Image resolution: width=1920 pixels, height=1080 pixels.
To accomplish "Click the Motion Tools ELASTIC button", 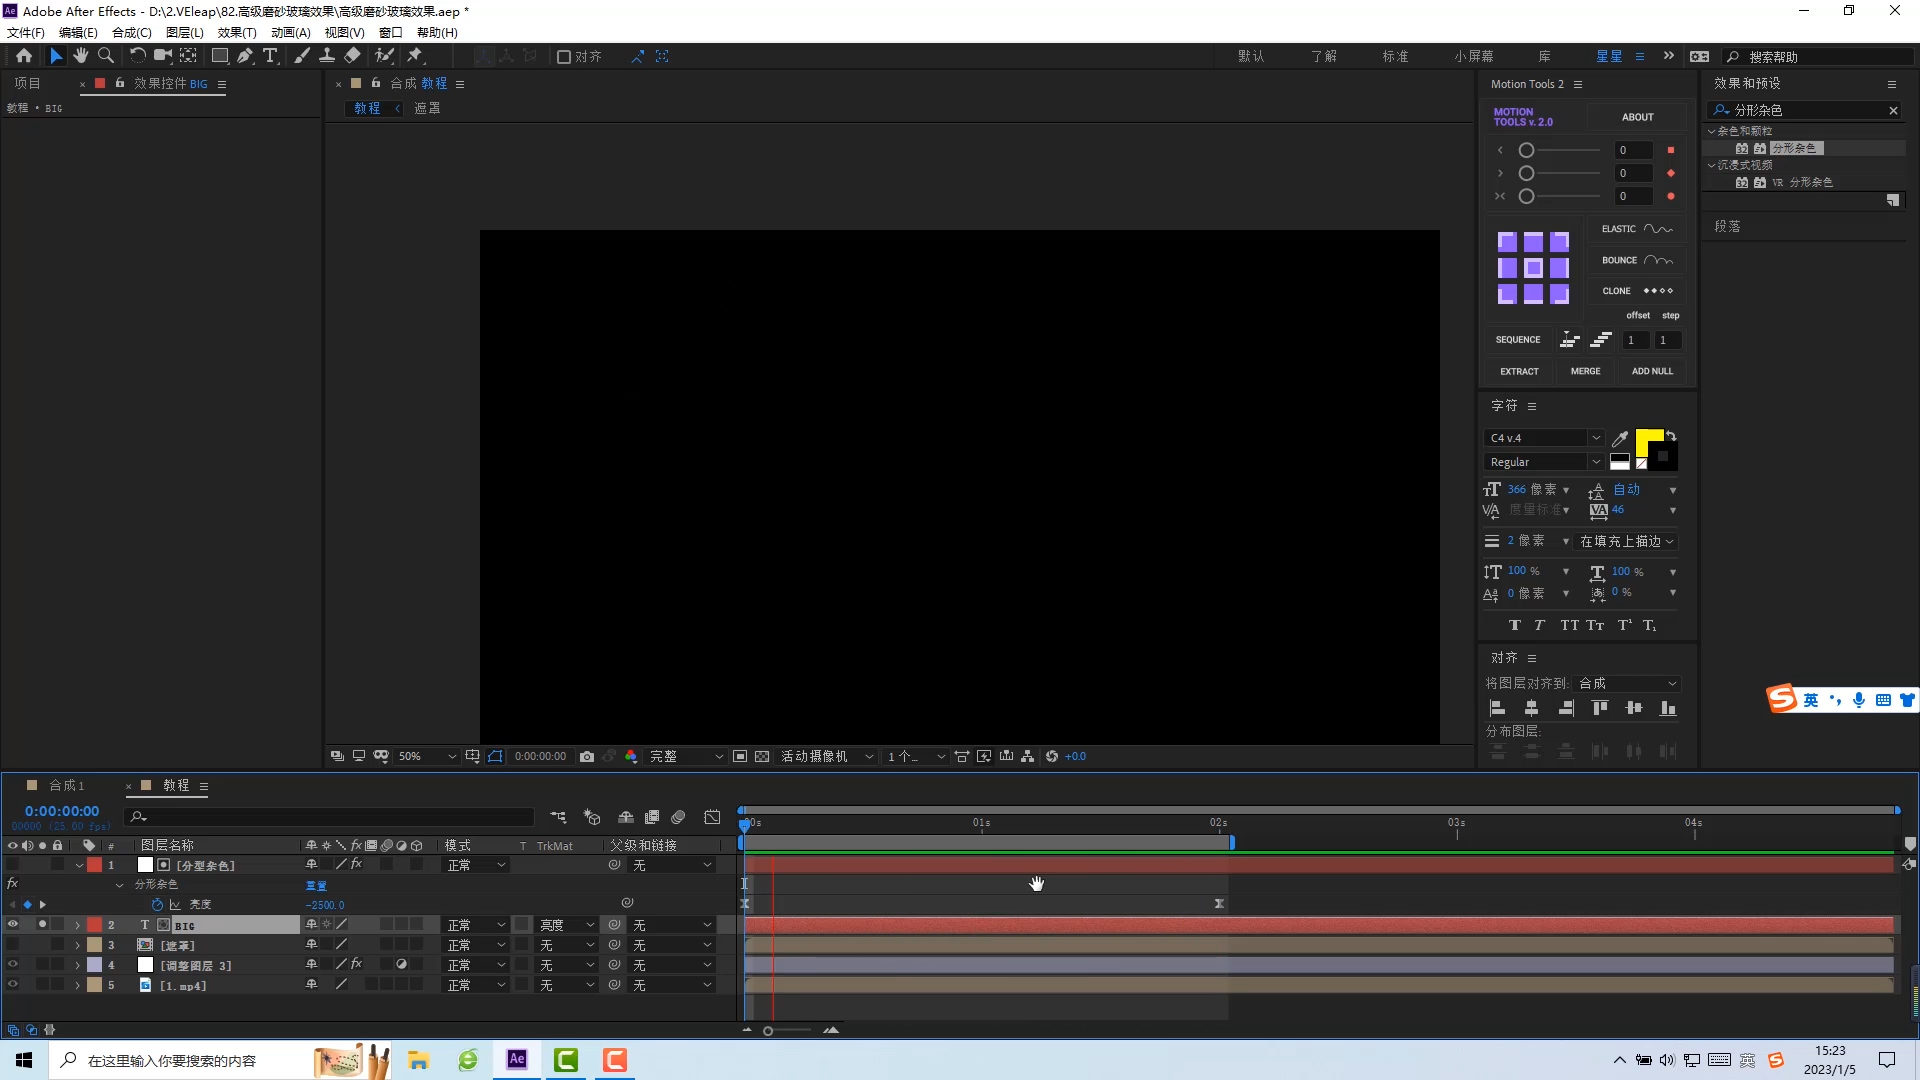I will click(1637, 229).
